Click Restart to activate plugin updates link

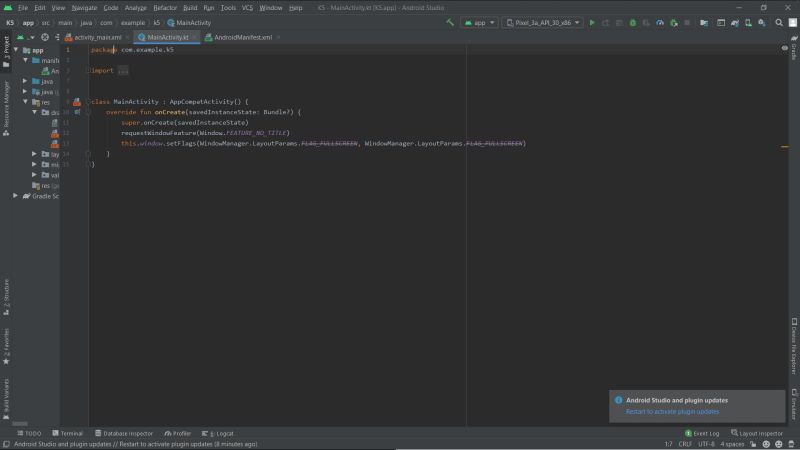(x=672, y=412)
